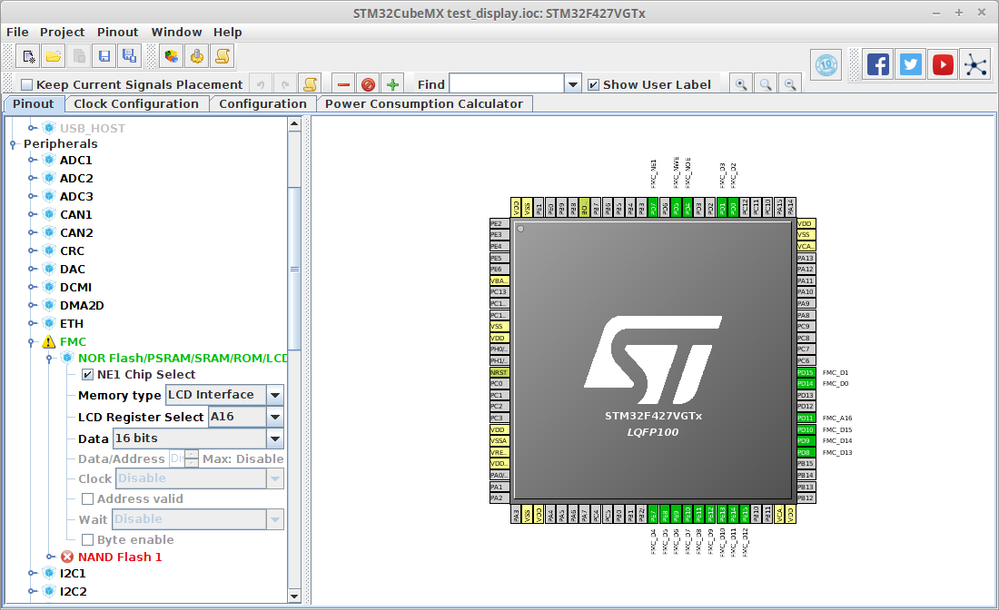Click the scroll icon beside redo arrow

click(x=310, y=84)
